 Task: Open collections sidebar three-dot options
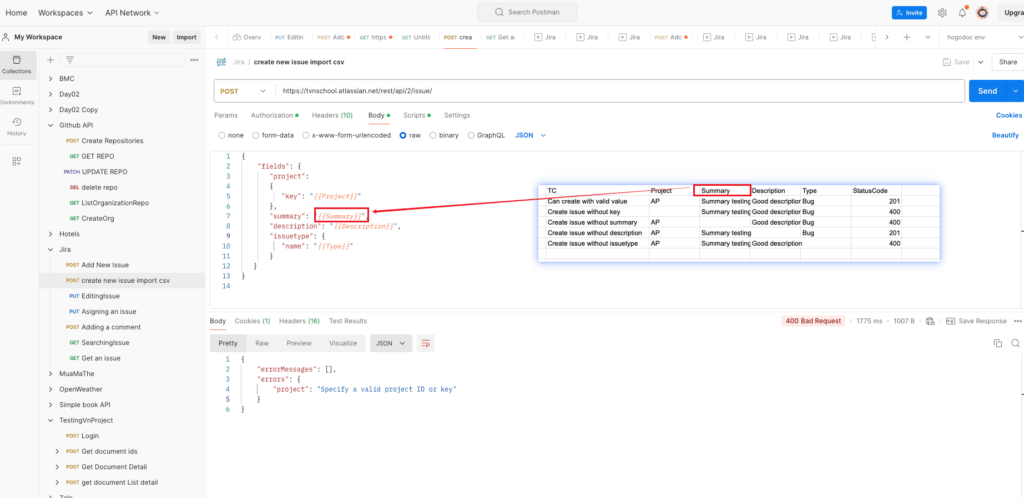[194, 59]
